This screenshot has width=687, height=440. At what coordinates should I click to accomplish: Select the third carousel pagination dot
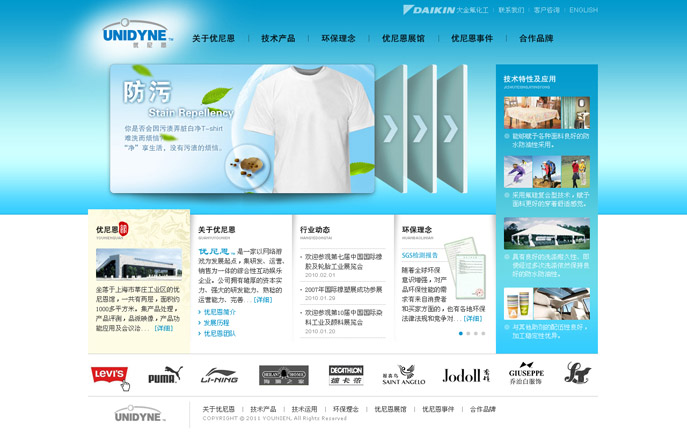476,334
